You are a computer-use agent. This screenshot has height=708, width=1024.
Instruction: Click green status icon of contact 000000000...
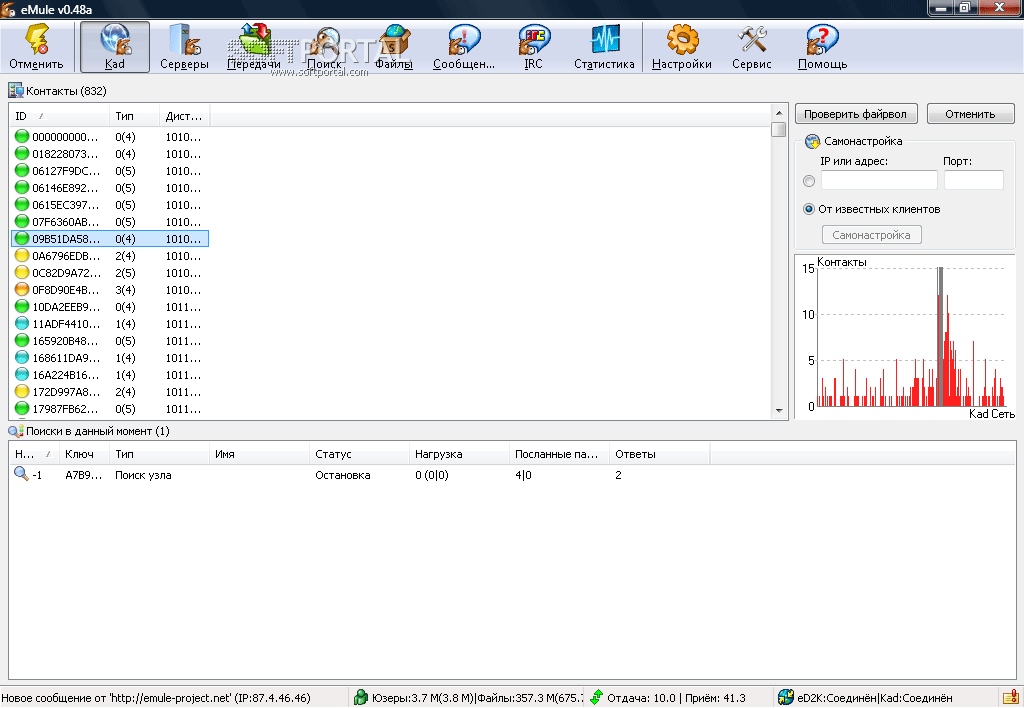pyautogui.click(x=22, y=136)
